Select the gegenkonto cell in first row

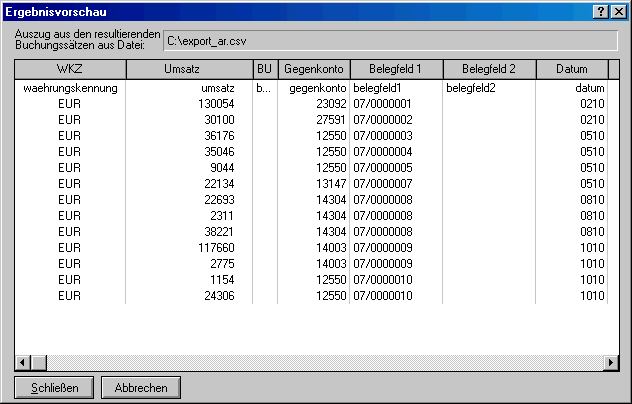pyautogui.click(x=318, y=88)
